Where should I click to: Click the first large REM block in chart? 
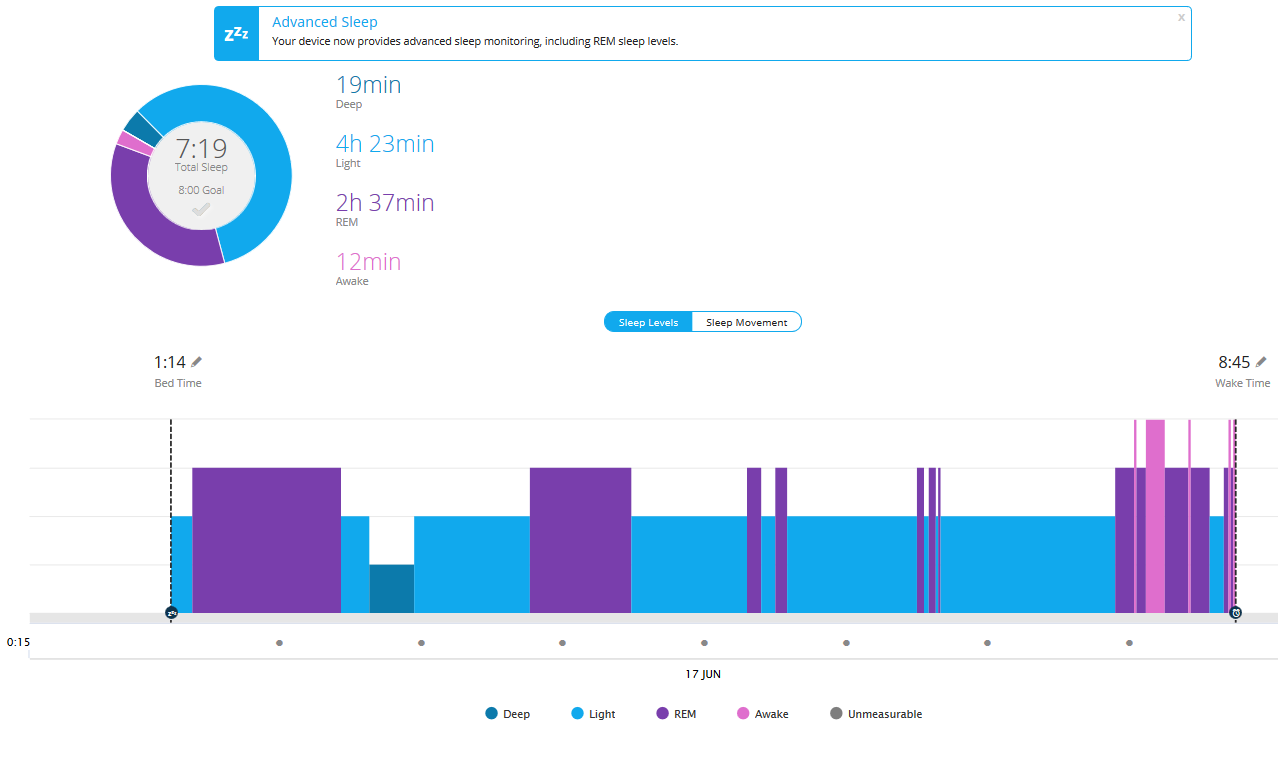coord(266,540)
